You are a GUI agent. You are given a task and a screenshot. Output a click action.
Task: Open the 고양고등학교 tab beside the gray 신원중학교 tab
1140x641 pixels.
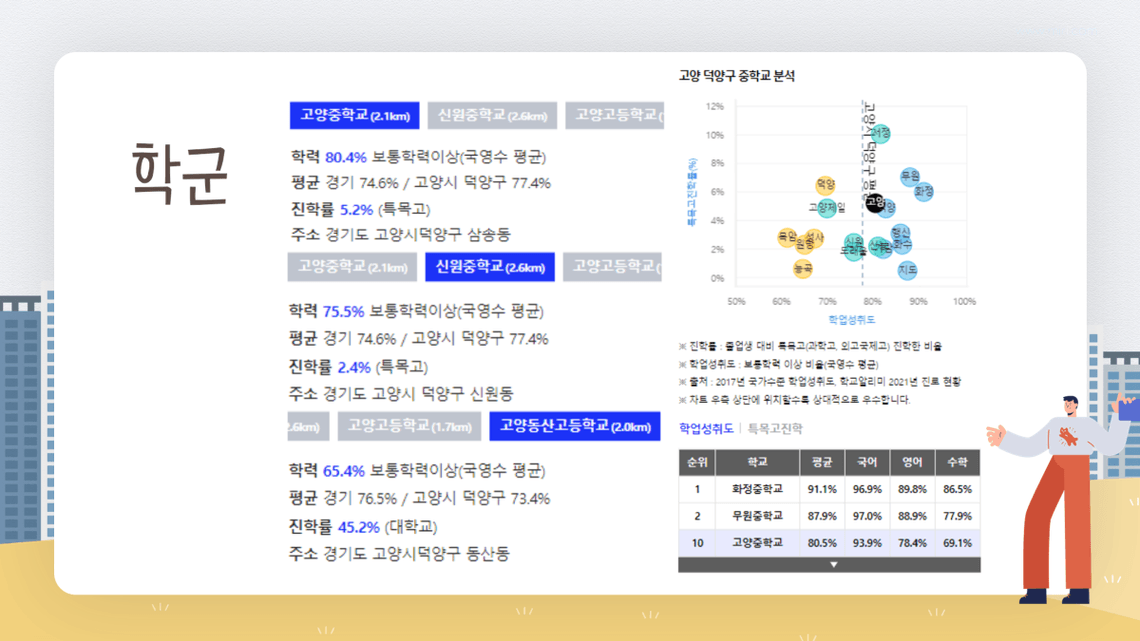[x=615, y=116]
